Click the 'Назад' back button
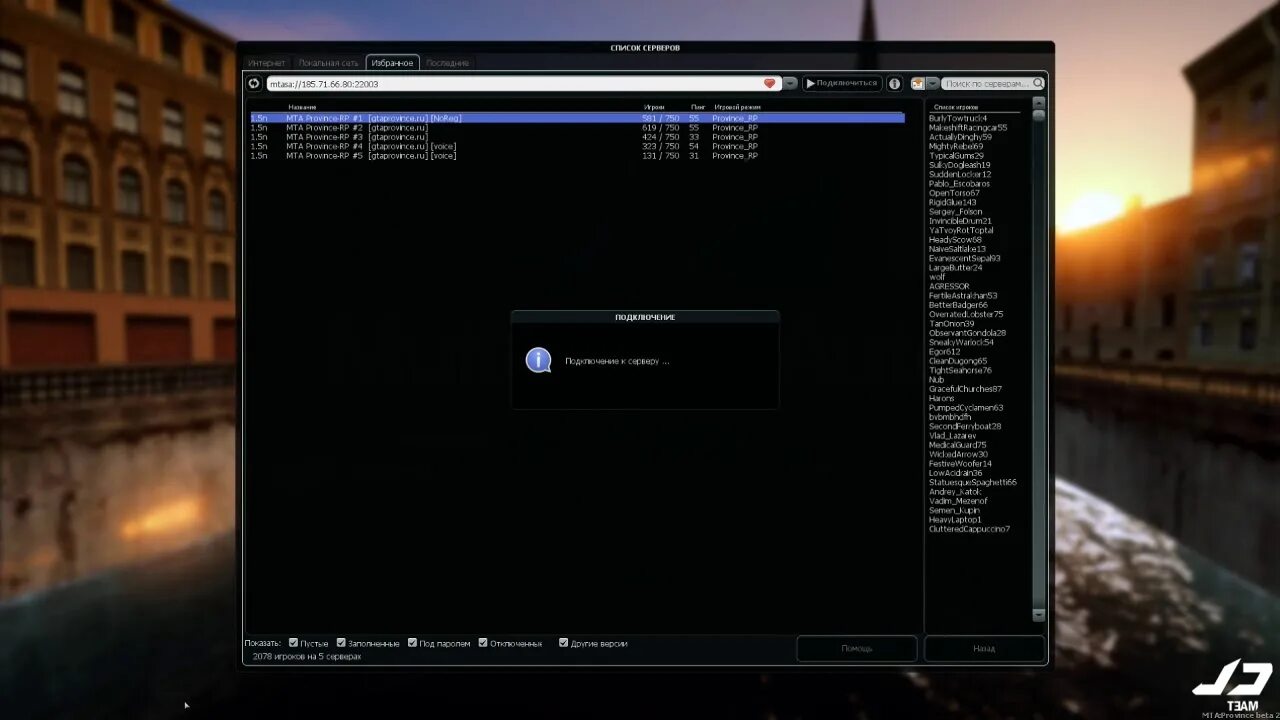 tap(984, 648)
